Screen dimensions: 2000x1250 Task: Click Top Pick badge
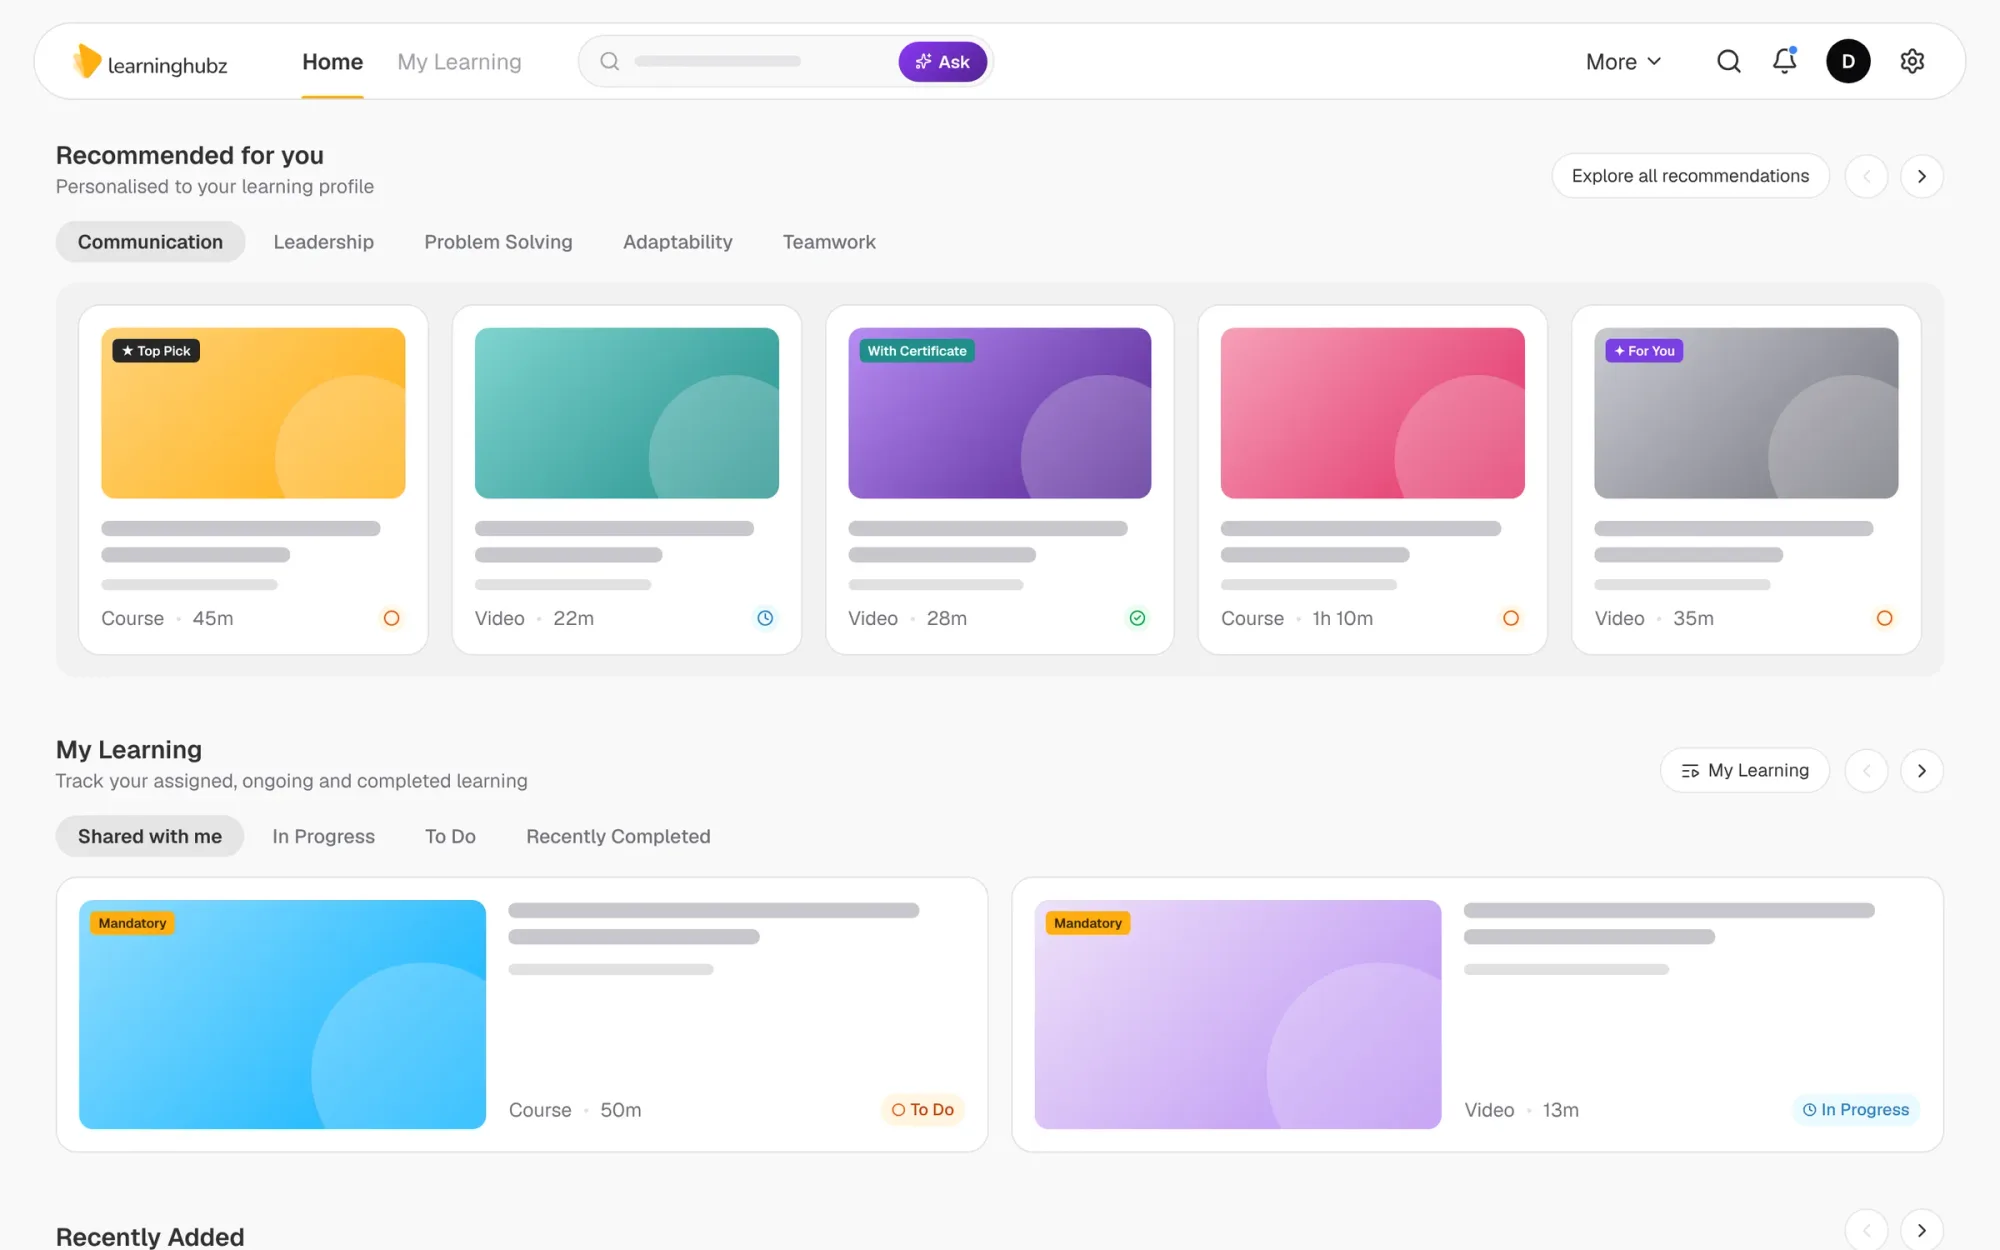tap(156, 351)
